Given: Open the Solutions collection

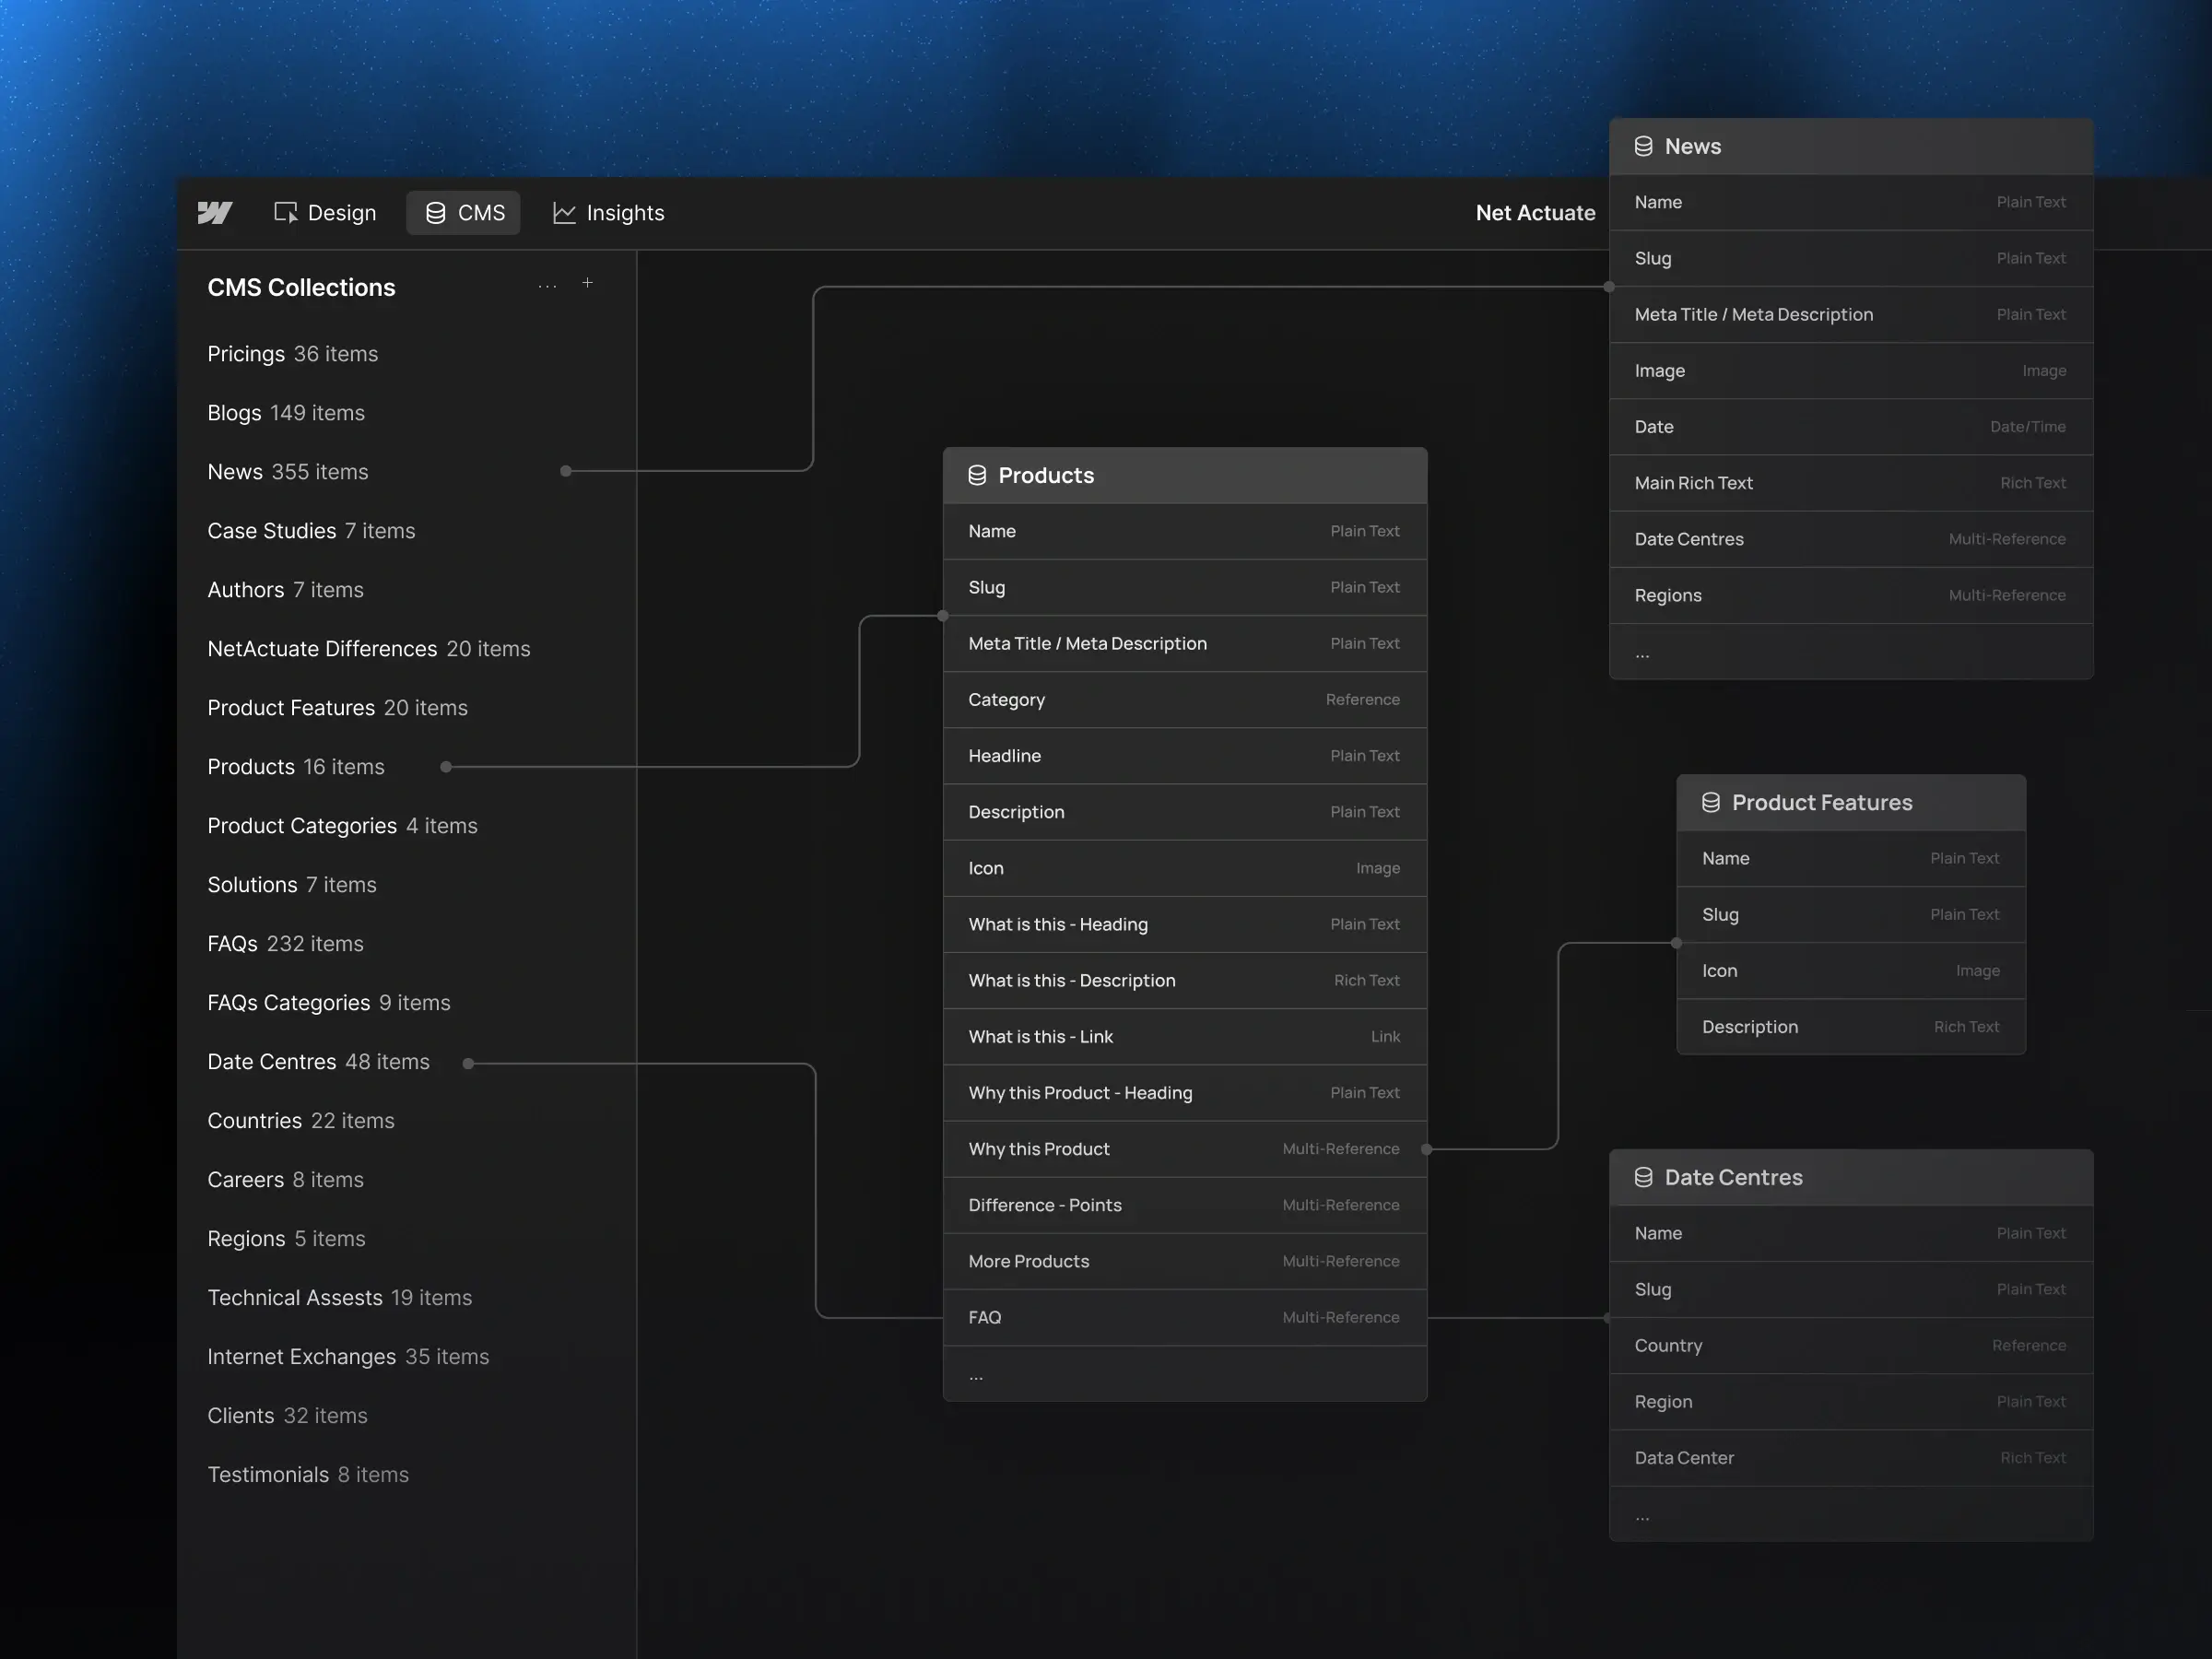Looking at the screenshot, I should 292,885.
